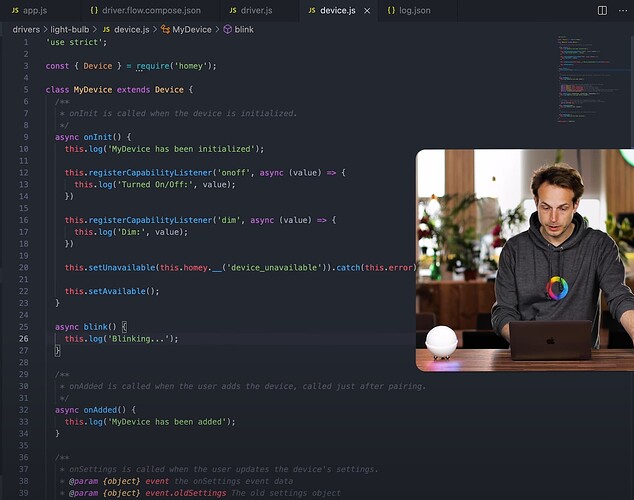Click the closing brace on line 27
The image size is (634, 500).
57,350
